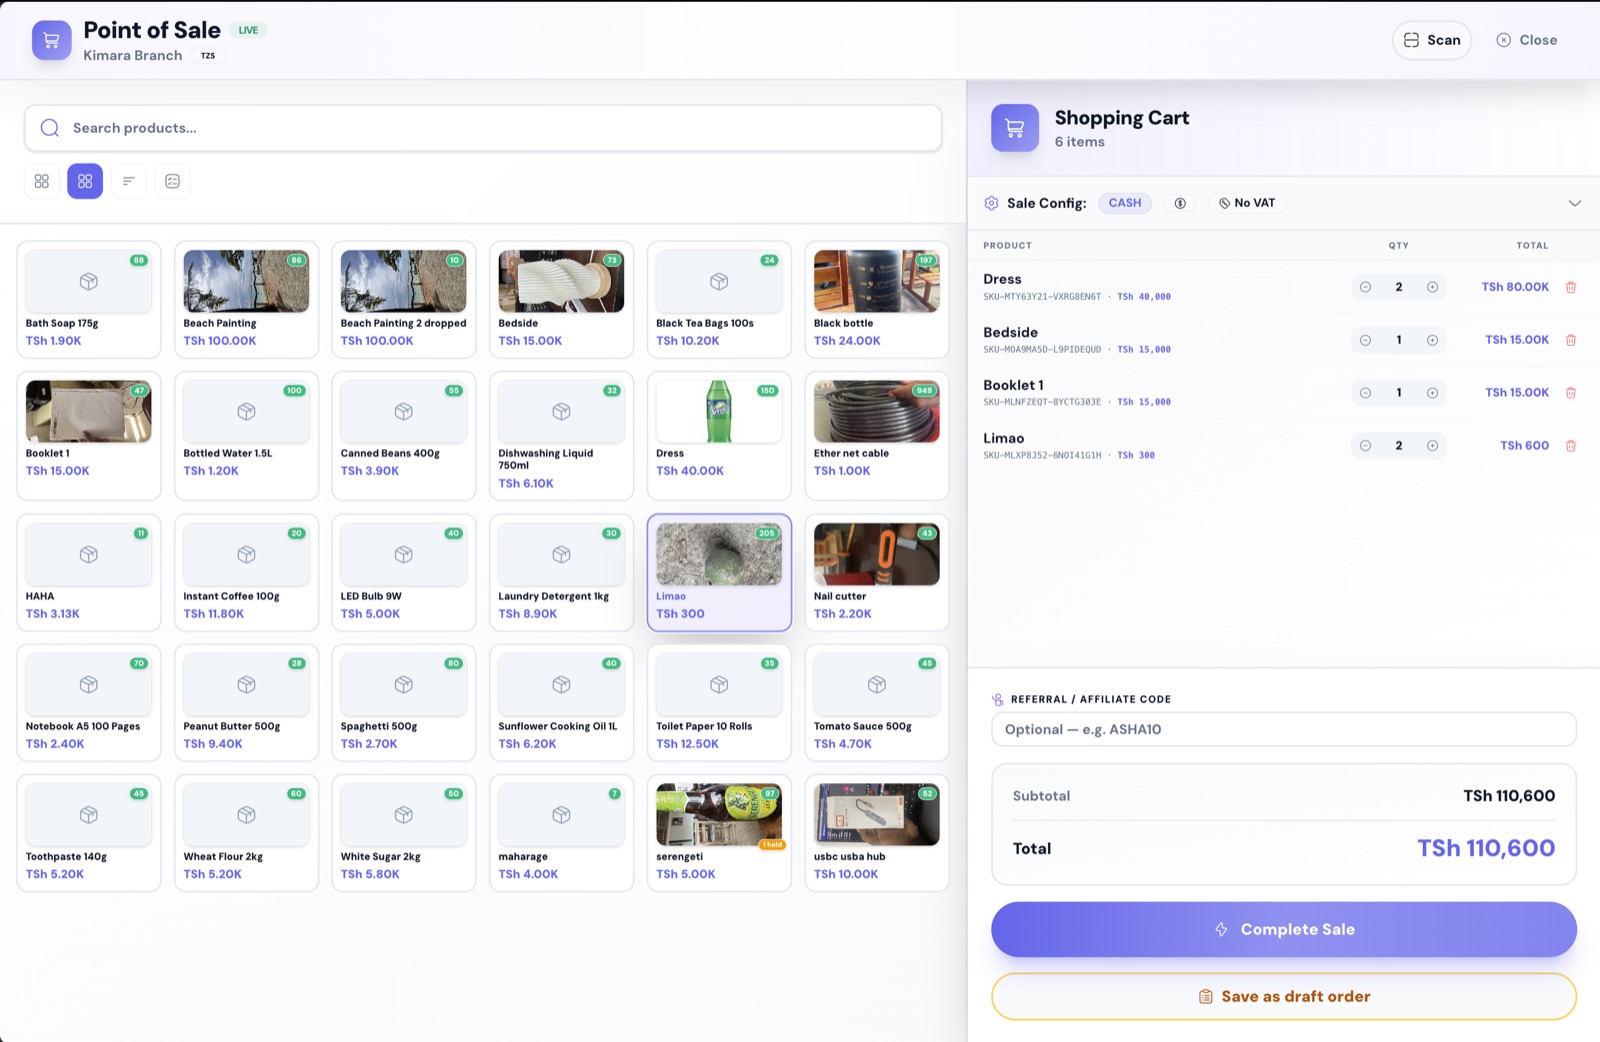Remove Bedside with the trash icon

pyautogui.click(x=1571, y=340)
